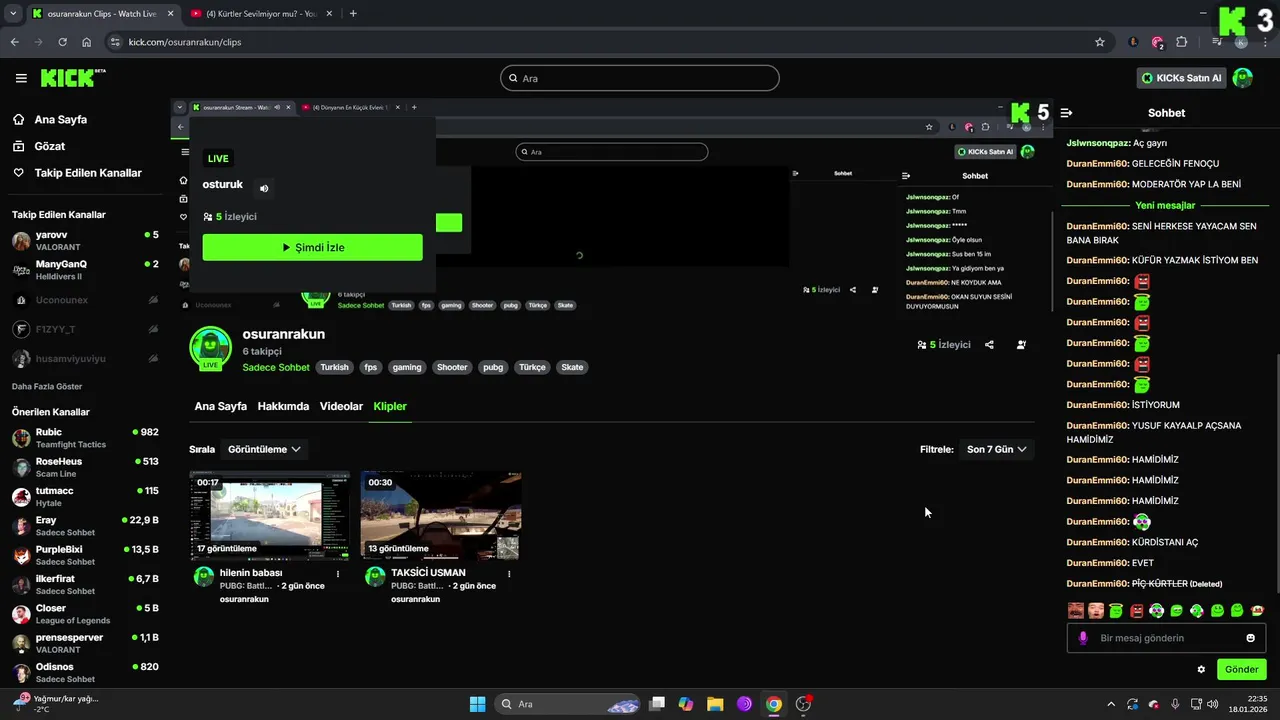Select the Klipler channel tab

click(390, 406)
